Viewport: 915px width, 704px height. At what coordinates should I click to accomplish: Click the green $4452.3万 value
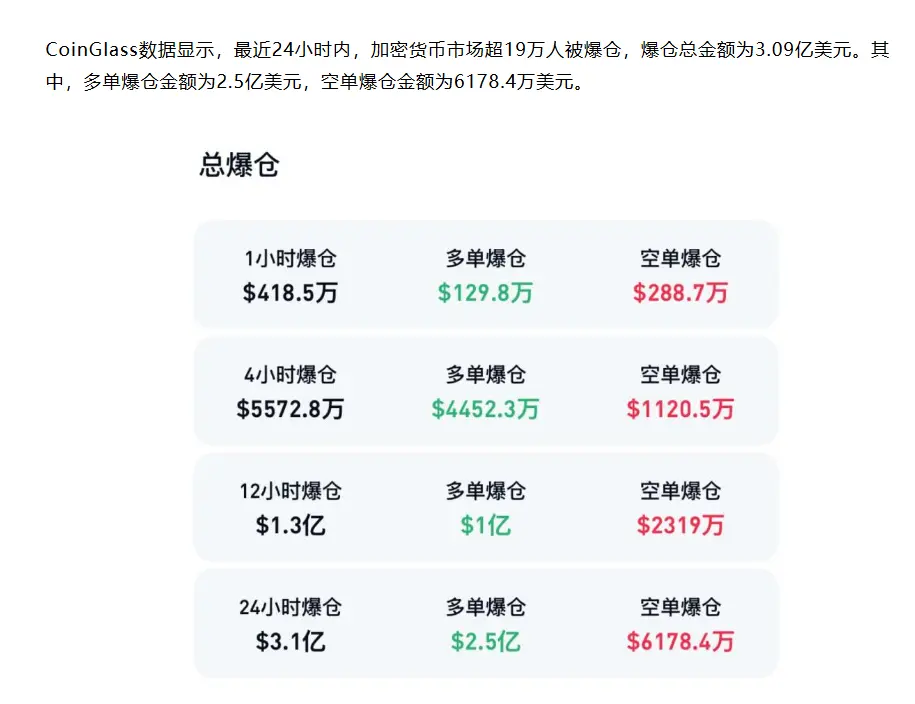tap(486, 409)
